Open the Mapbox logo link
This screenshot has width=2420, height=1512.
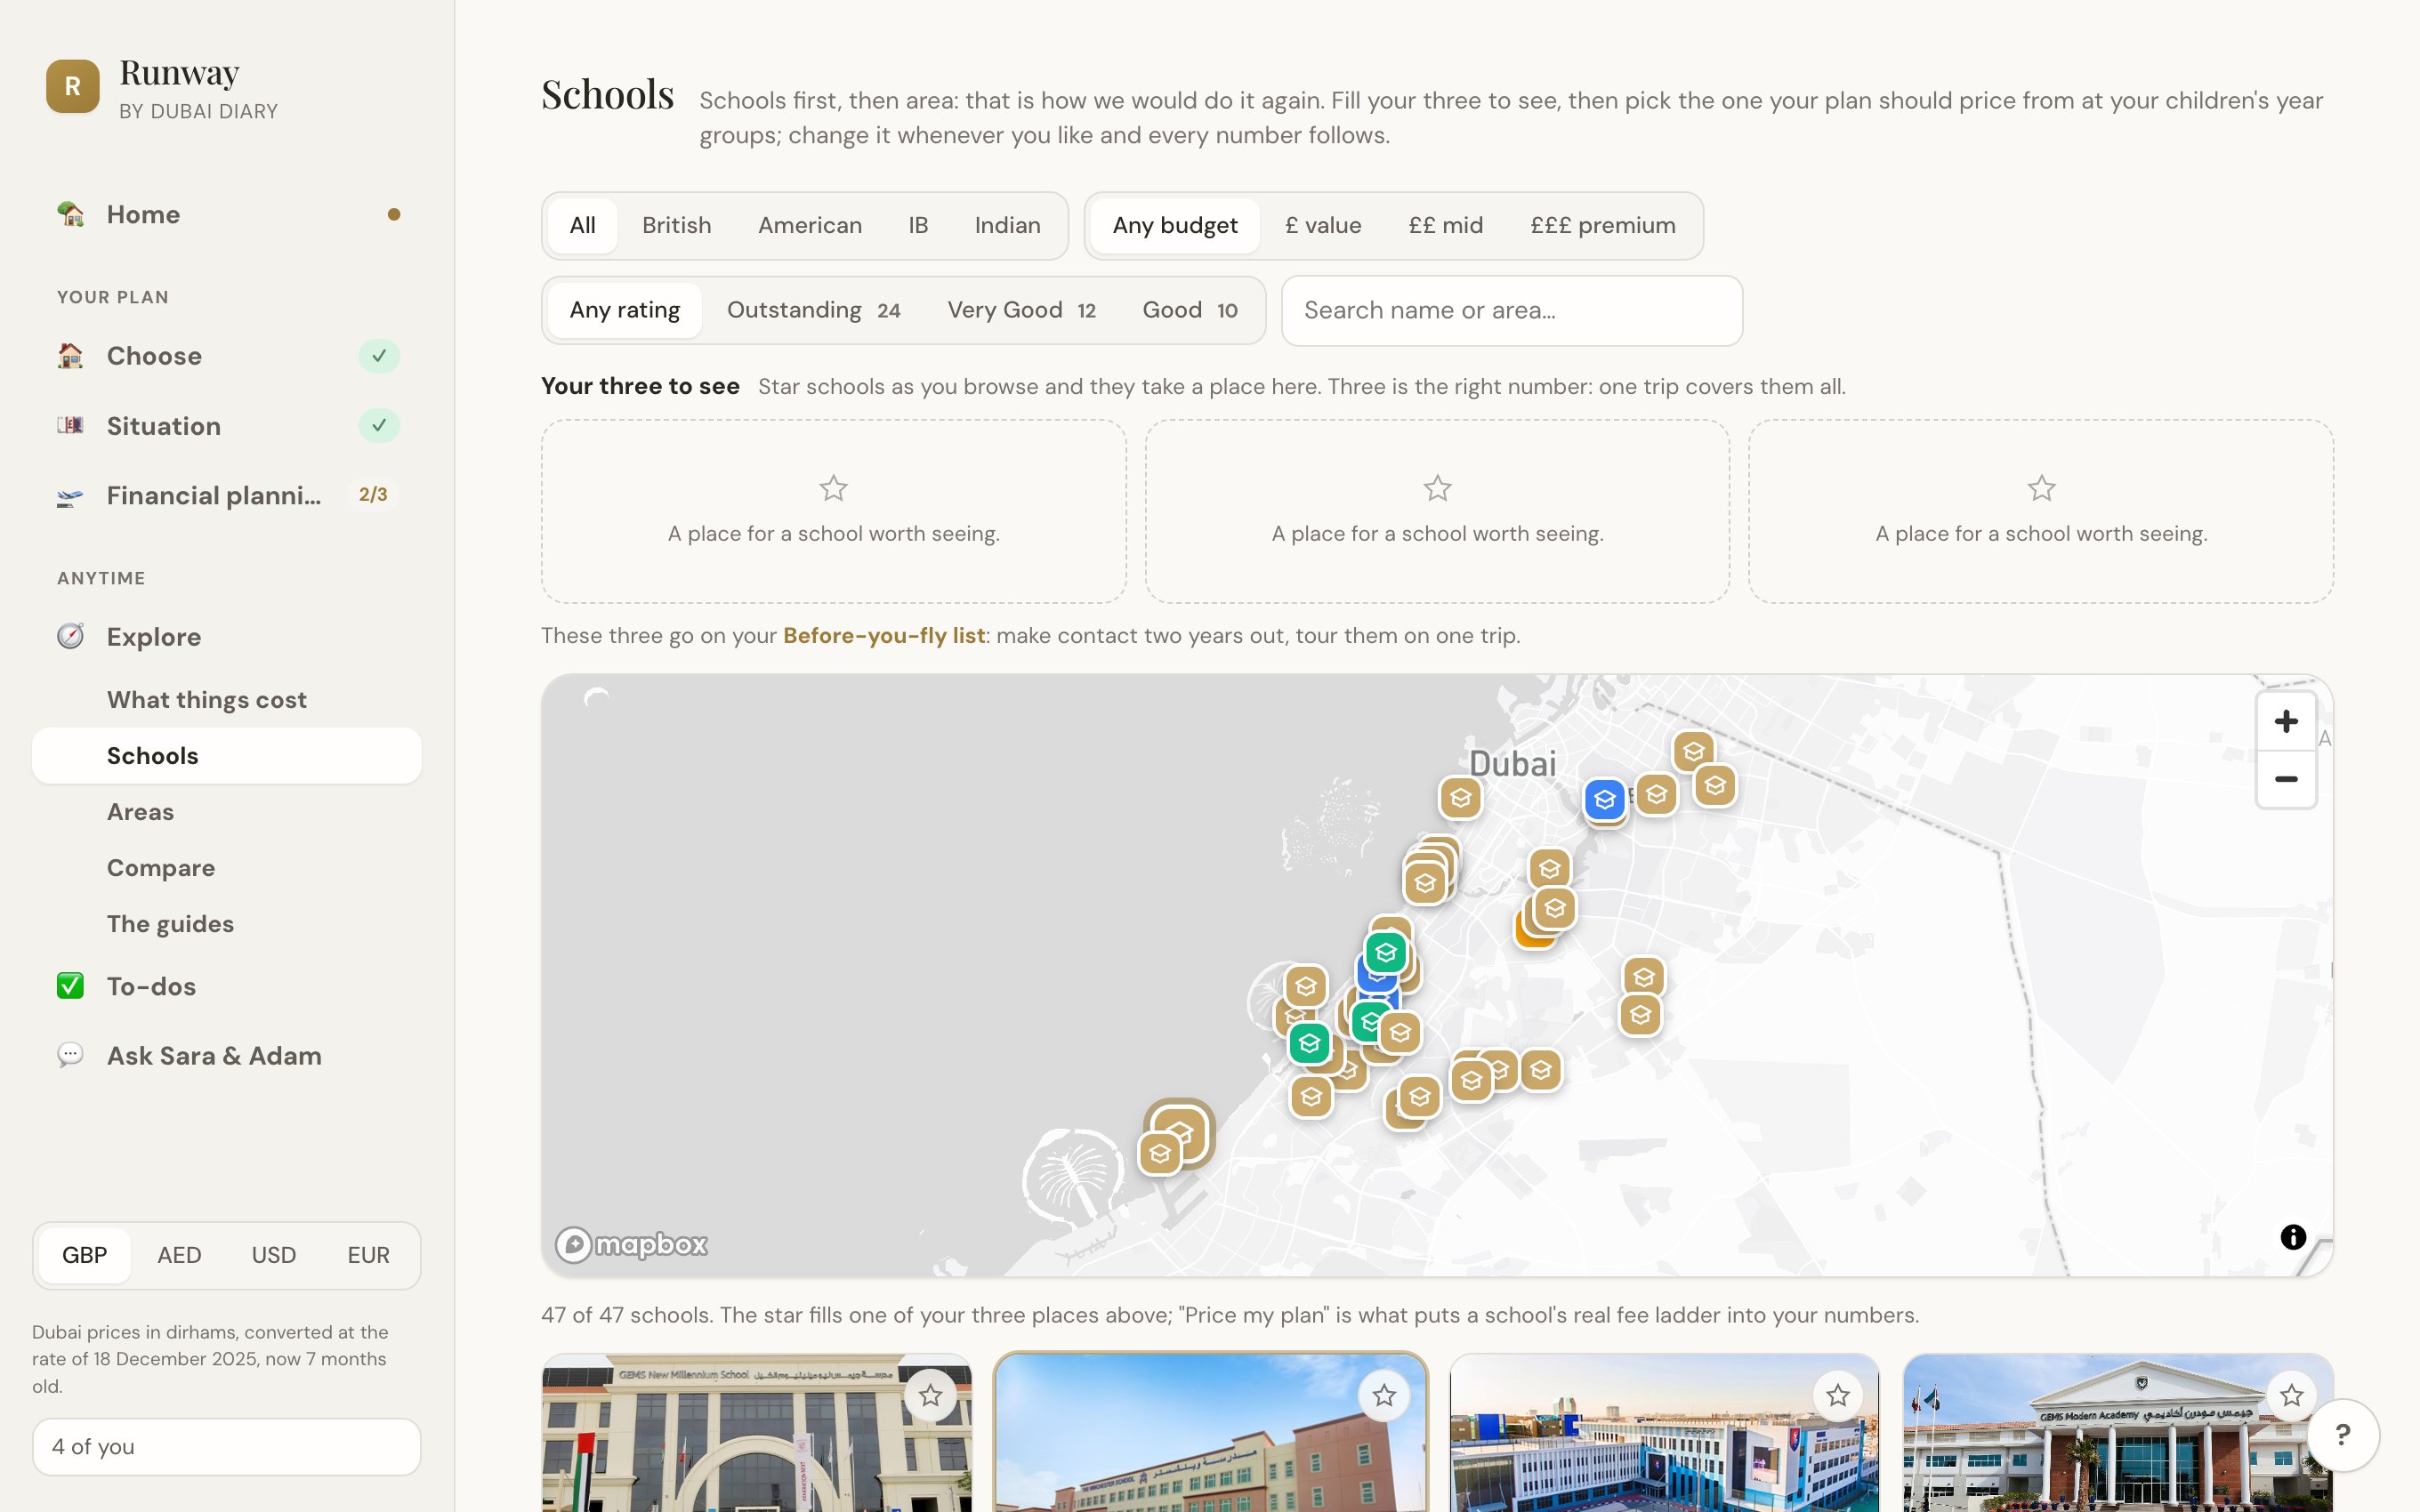coord(632,1245)
